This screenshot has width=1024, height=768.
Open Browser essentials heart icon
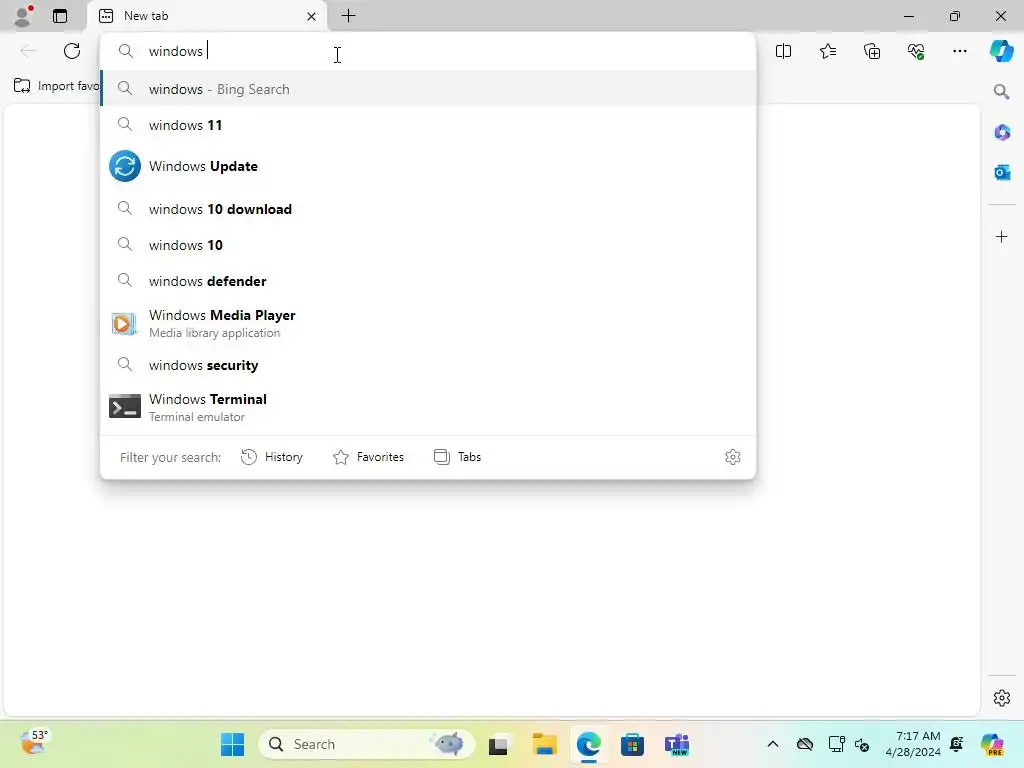point(916,51)
